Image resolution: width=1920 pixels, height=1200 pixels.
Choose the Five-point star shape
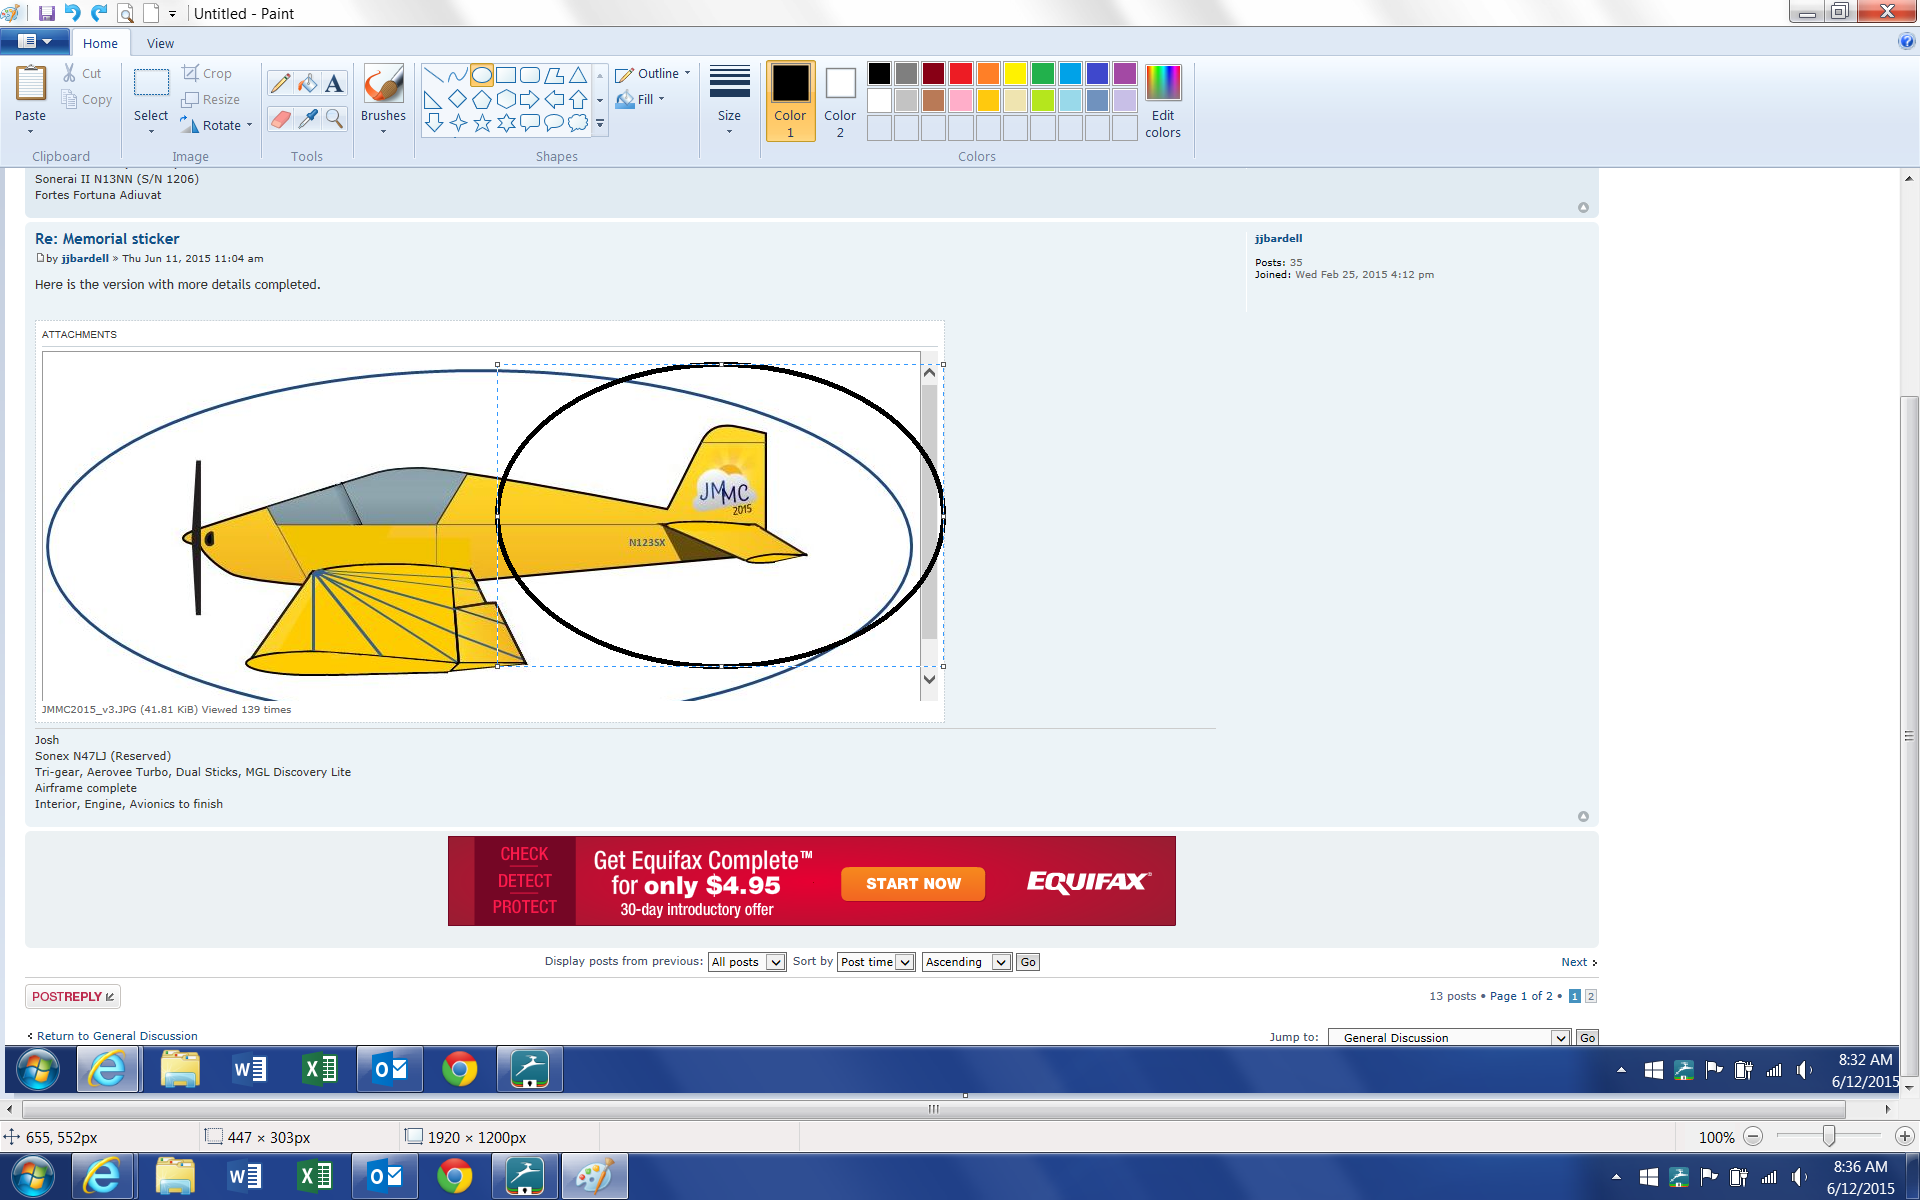pos(482,123)
